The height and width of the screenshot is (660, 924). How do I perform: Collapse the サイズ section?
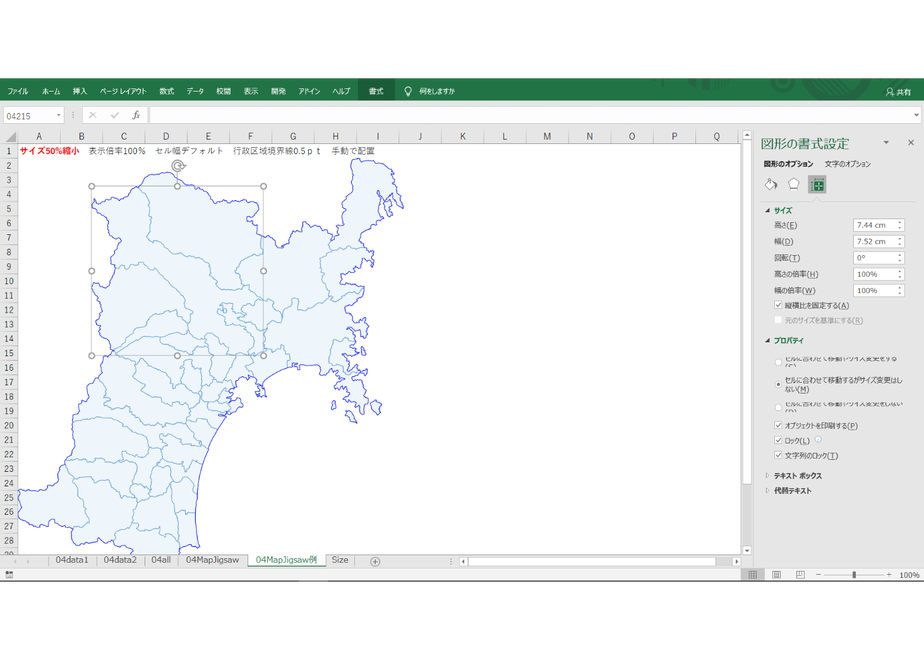pos(767,210)
